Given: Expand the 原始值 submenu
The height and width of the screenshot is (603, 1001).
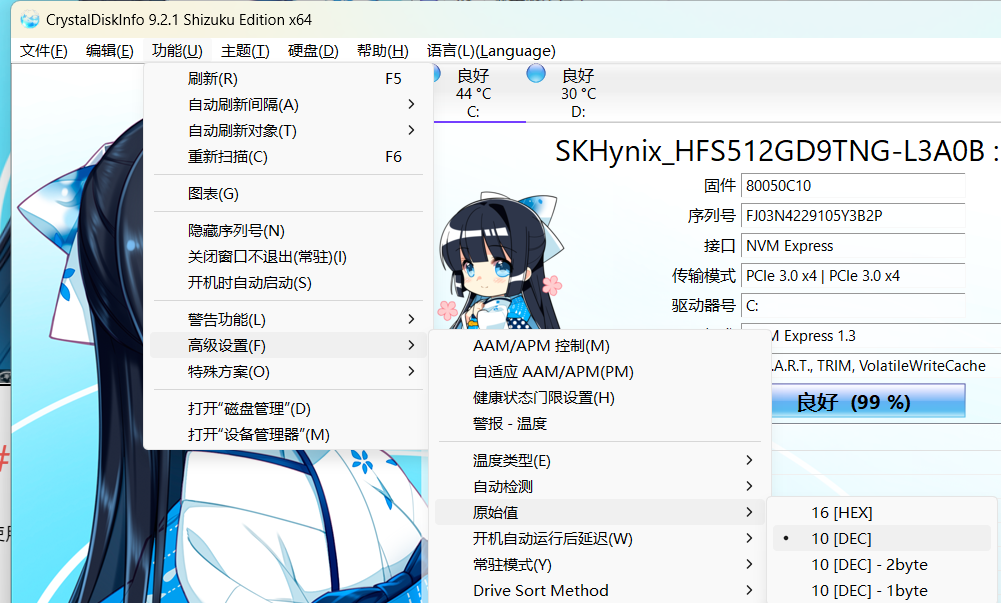Looking at the screenshot, I should pyautogui.click(x=599, y=512).
